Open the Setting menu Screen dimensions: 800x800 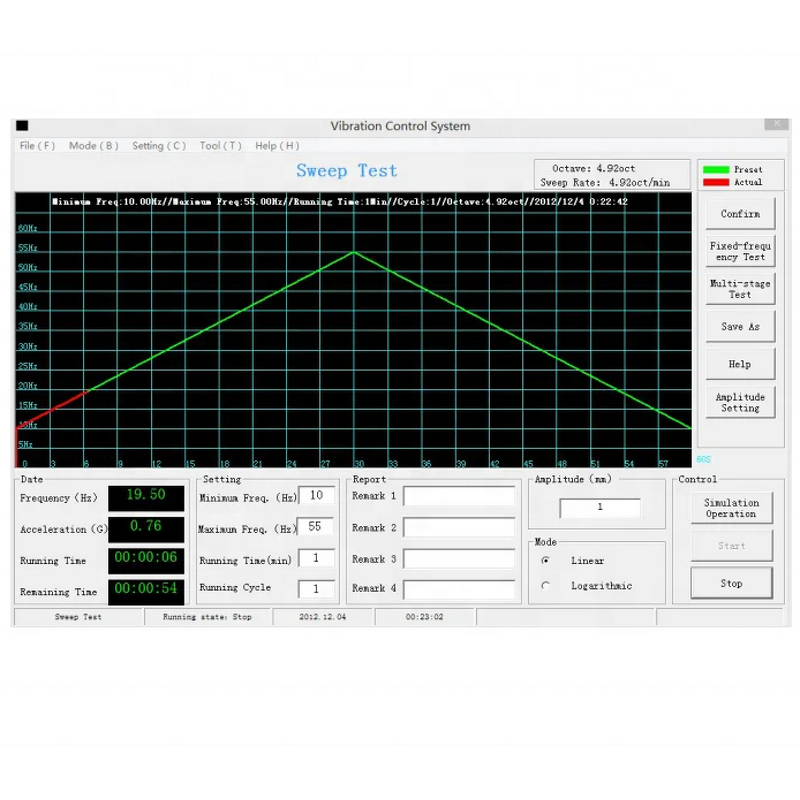159,146
